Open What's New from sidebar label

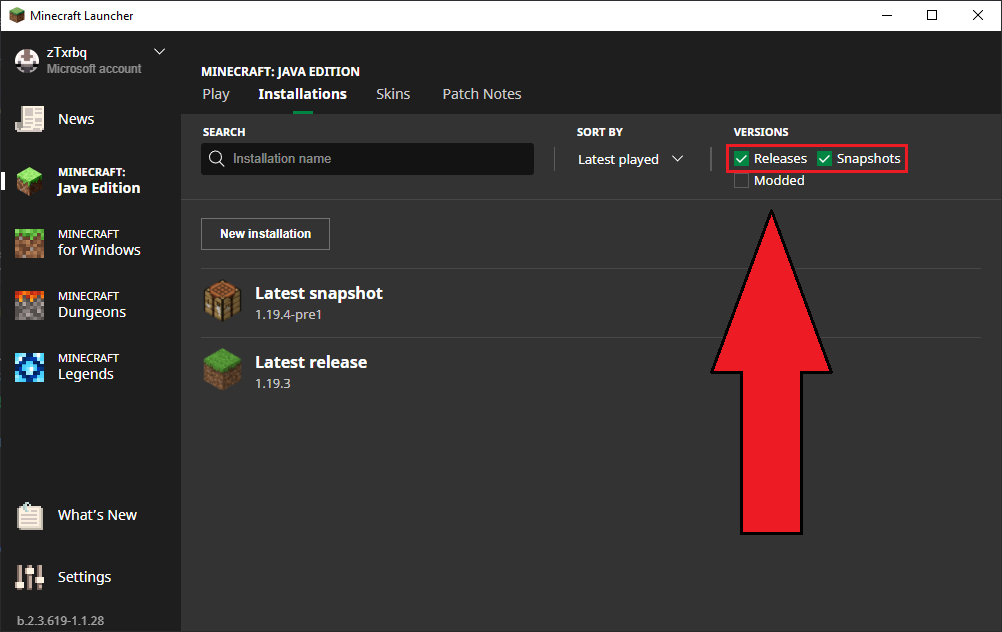click(x=97, y=515)
